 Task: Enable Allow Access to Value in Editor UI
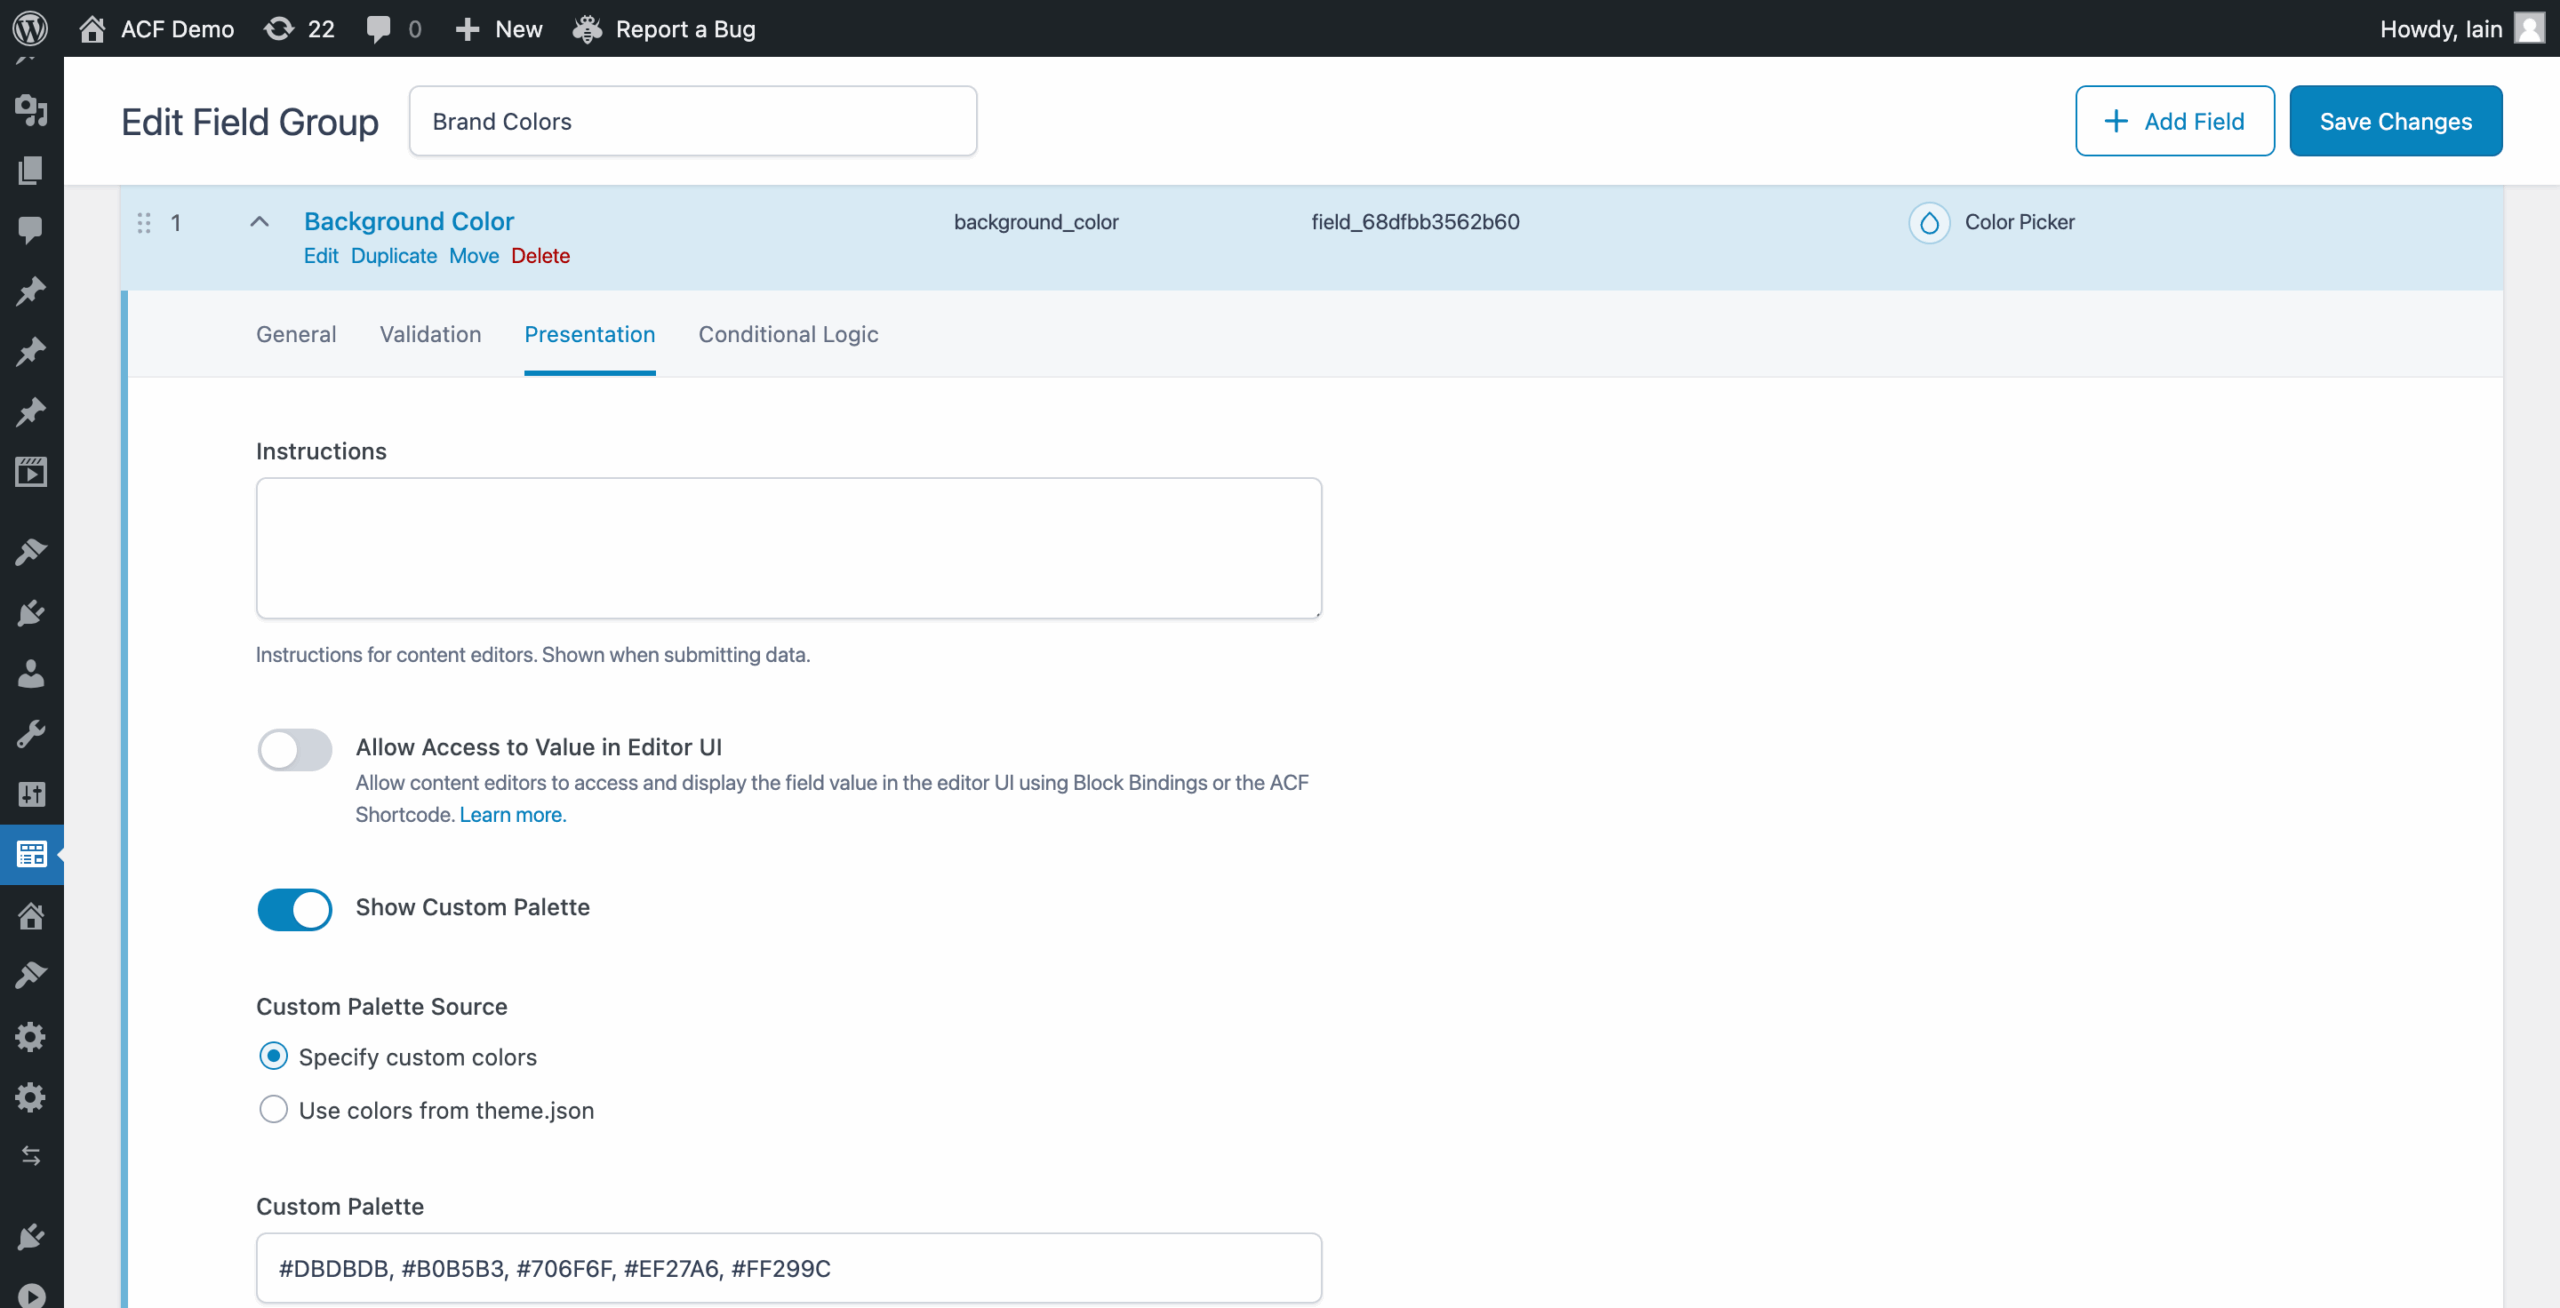[x=295, y=749]
